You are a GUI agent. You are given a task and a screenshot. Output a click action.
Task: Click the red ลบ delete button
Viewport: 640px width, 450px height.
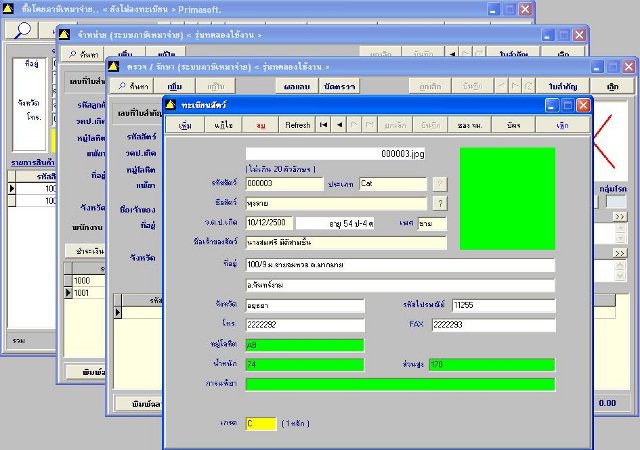coord(260,127)
